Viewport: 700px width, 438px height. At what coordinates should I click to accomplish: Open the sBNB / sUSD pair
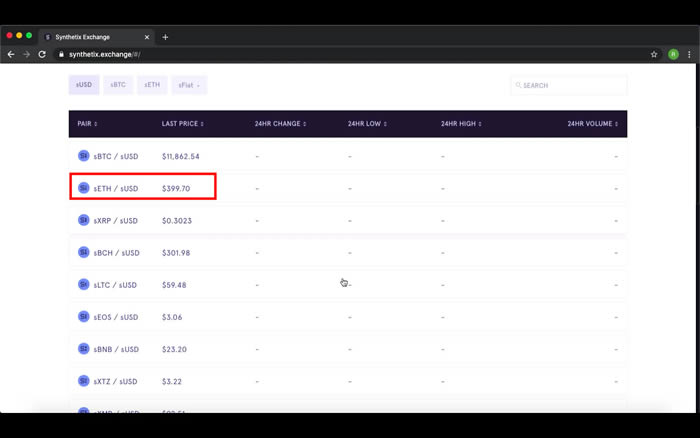point(117,349)
